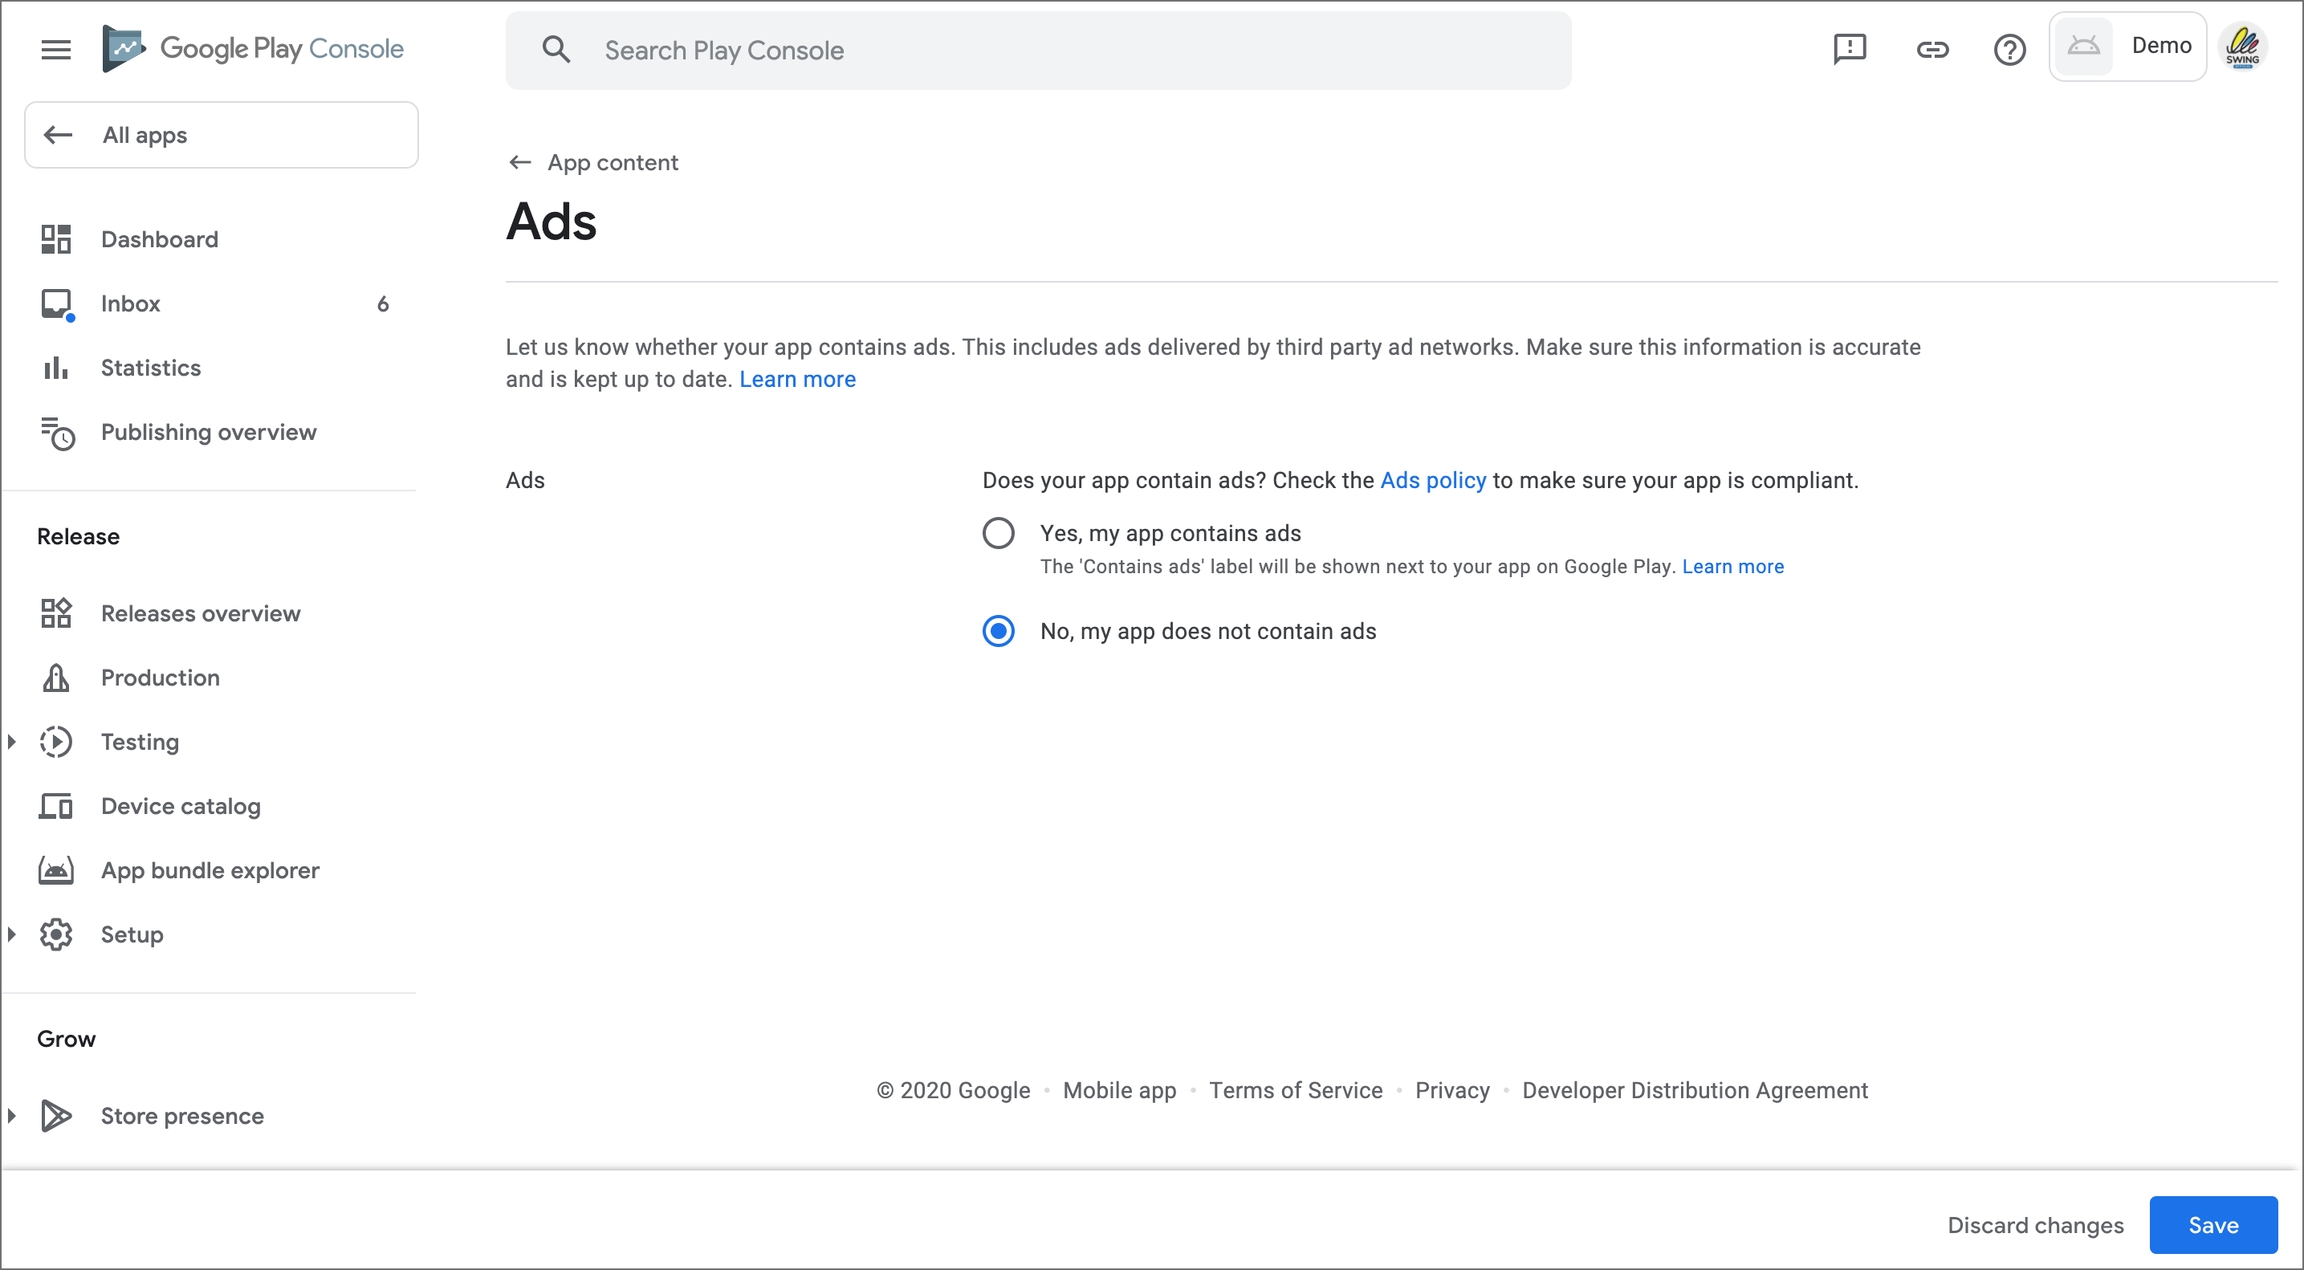Expand the Store presence section arrow
2304x1270 pixels.
click(x=12, y=1116)
